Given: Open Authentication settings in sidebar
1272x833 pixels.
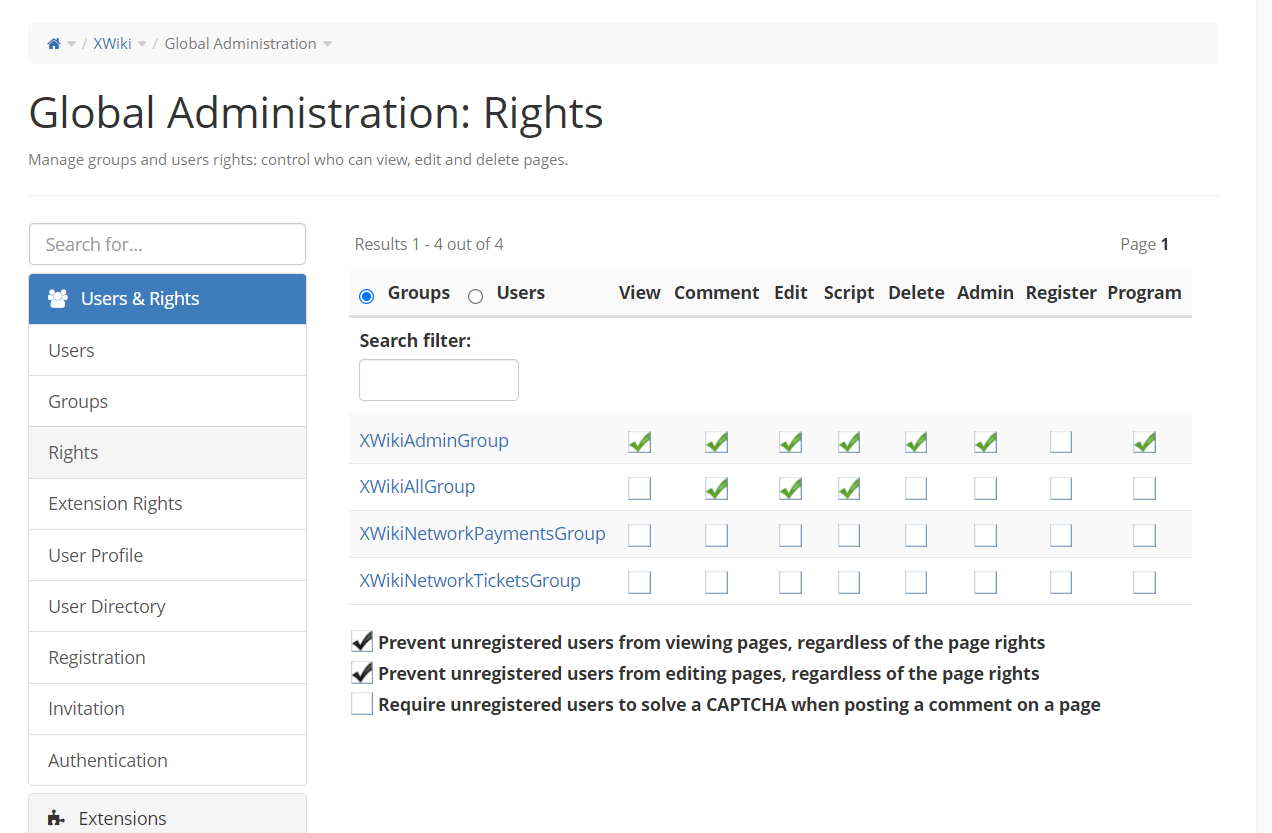Looking at the screenshot, I should (x=167, y=760).
